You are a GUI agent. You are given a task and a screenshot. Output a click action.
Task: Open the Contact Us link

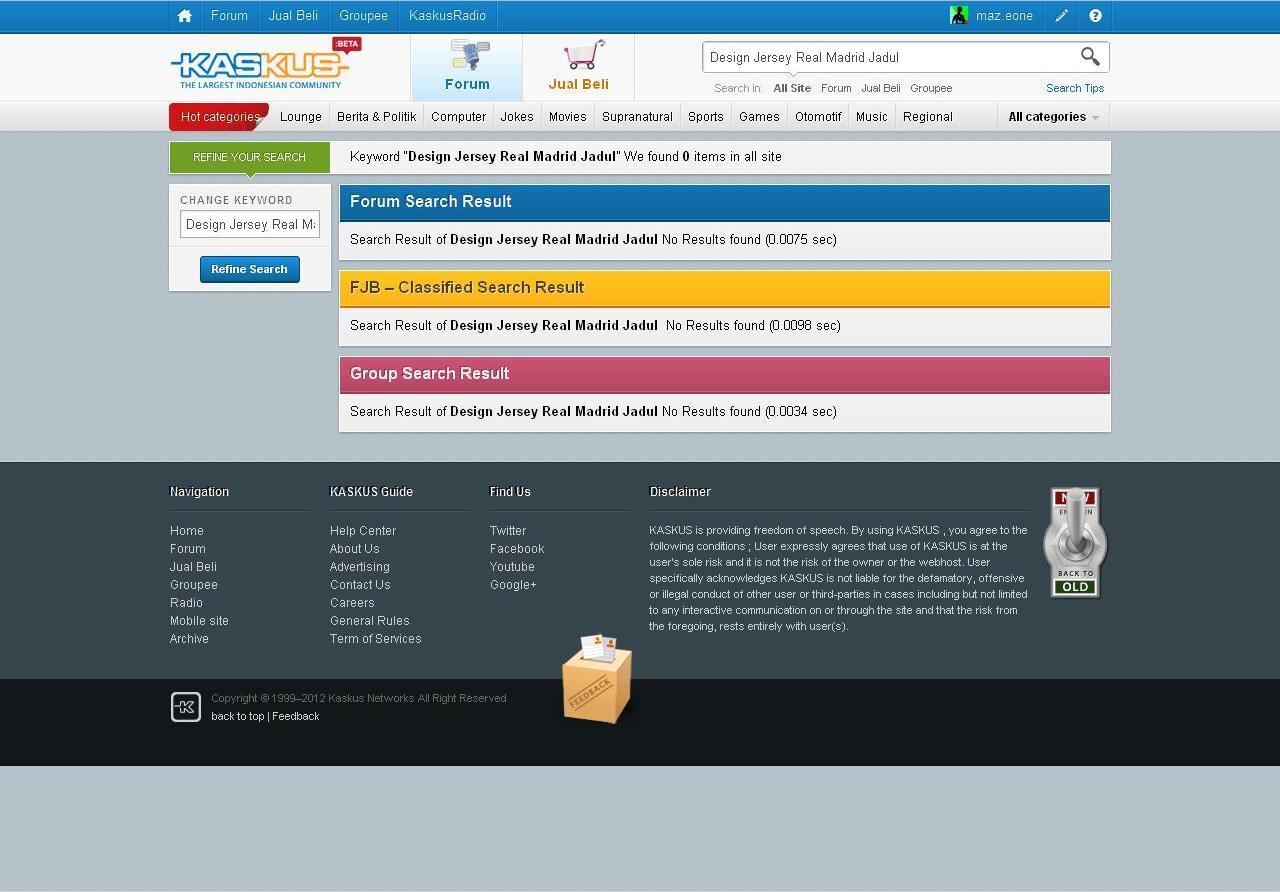click(x=360, y=585)
